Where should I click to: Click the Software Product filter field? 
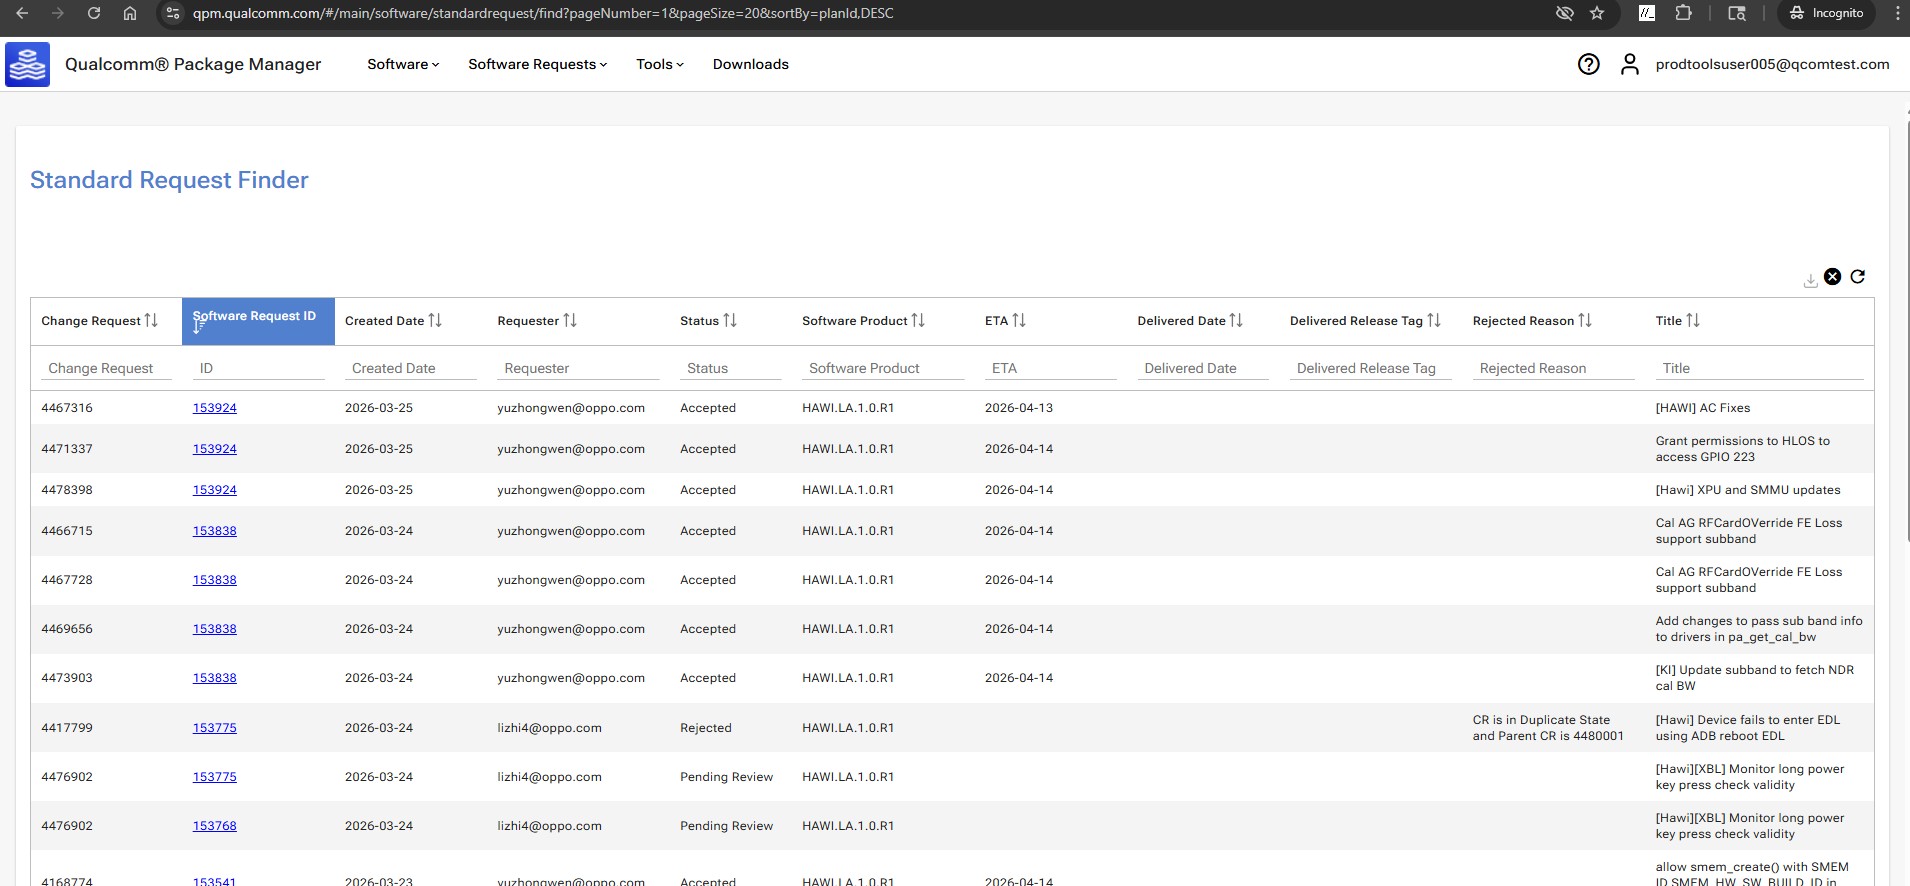[883, 368]
